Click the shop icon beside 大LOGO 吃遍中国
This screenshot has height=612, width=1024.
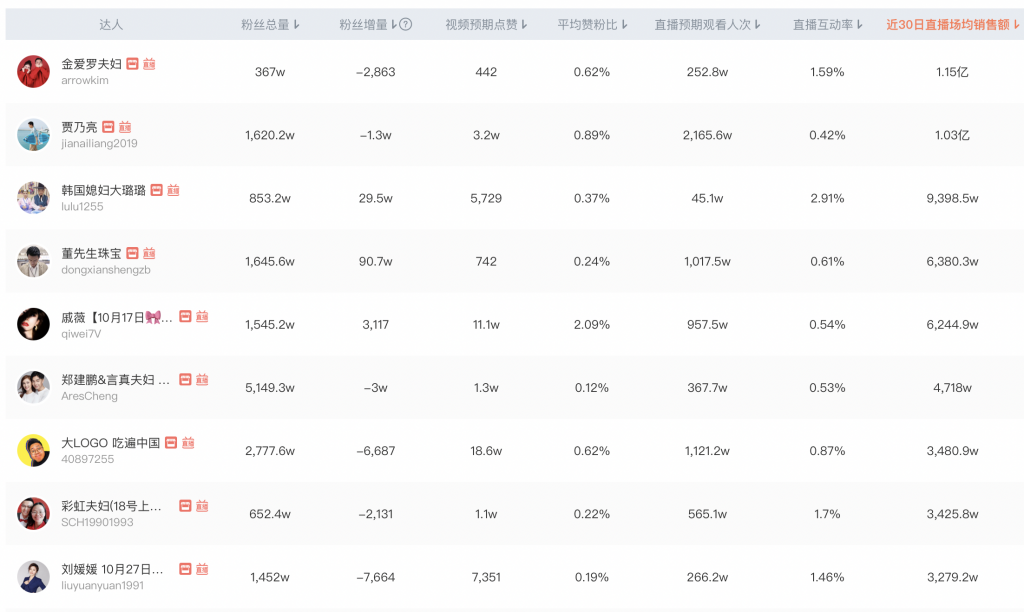pyautogui.click(x=171, y=443)
